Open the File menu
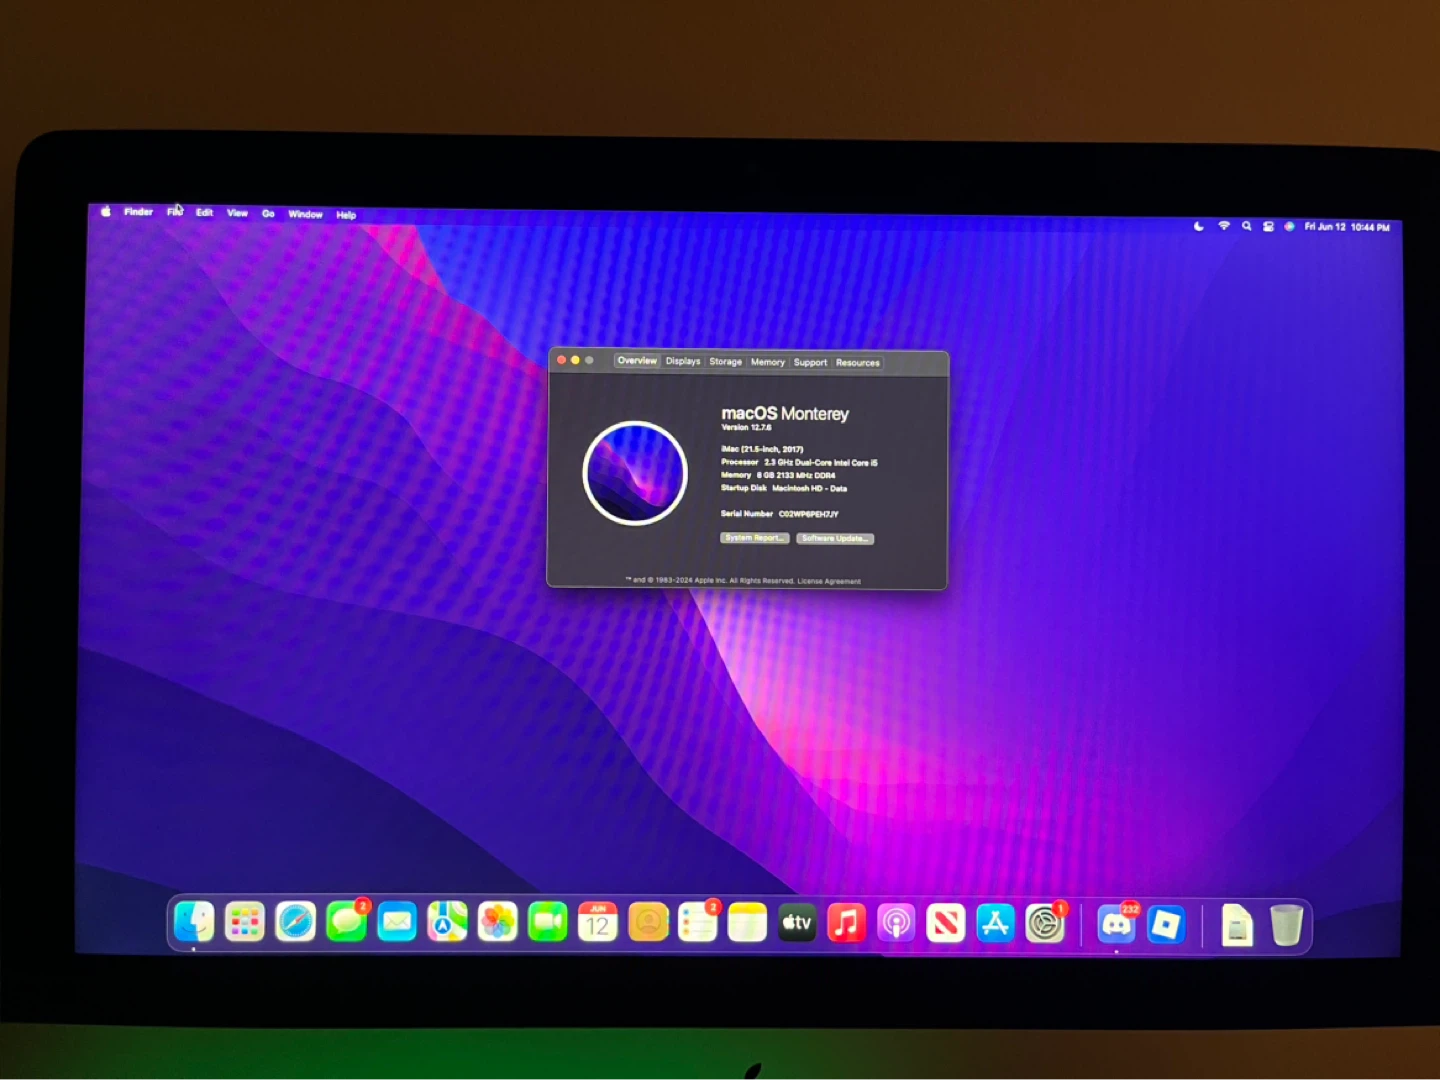1440x1080 pixels. point(175,212)
